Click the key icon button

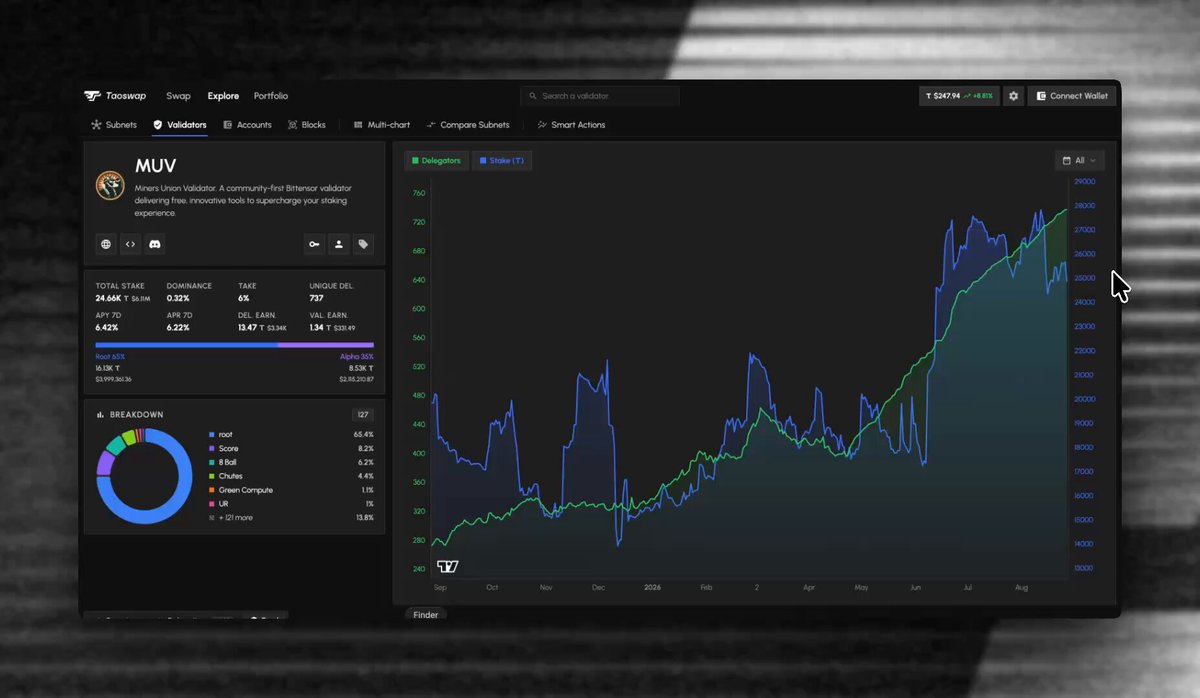[x=315, y=244]
